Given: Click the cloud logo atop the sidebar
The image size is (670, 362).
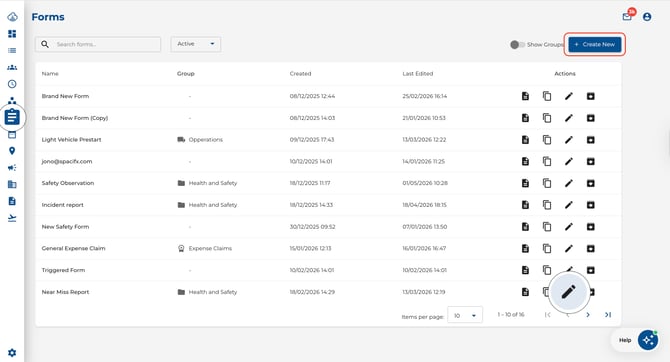Looking at the screenshot, I should [x=12, y=17].
